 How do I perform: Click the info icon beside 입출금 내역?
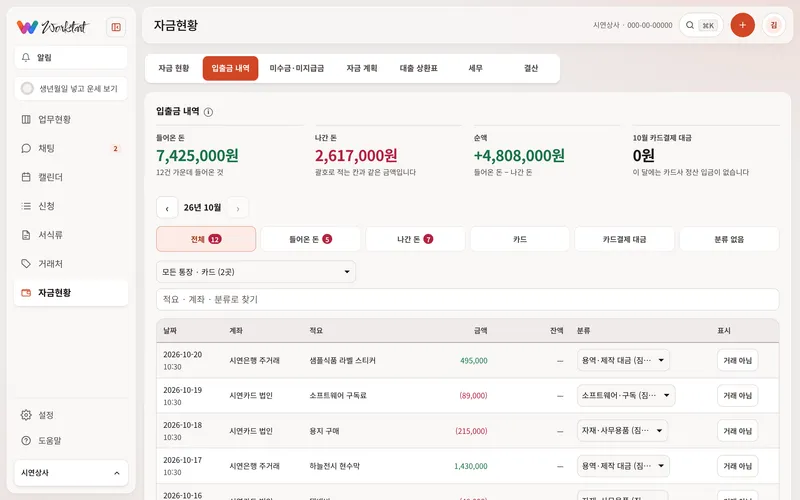pyautogui.click(x=208, y=112)
